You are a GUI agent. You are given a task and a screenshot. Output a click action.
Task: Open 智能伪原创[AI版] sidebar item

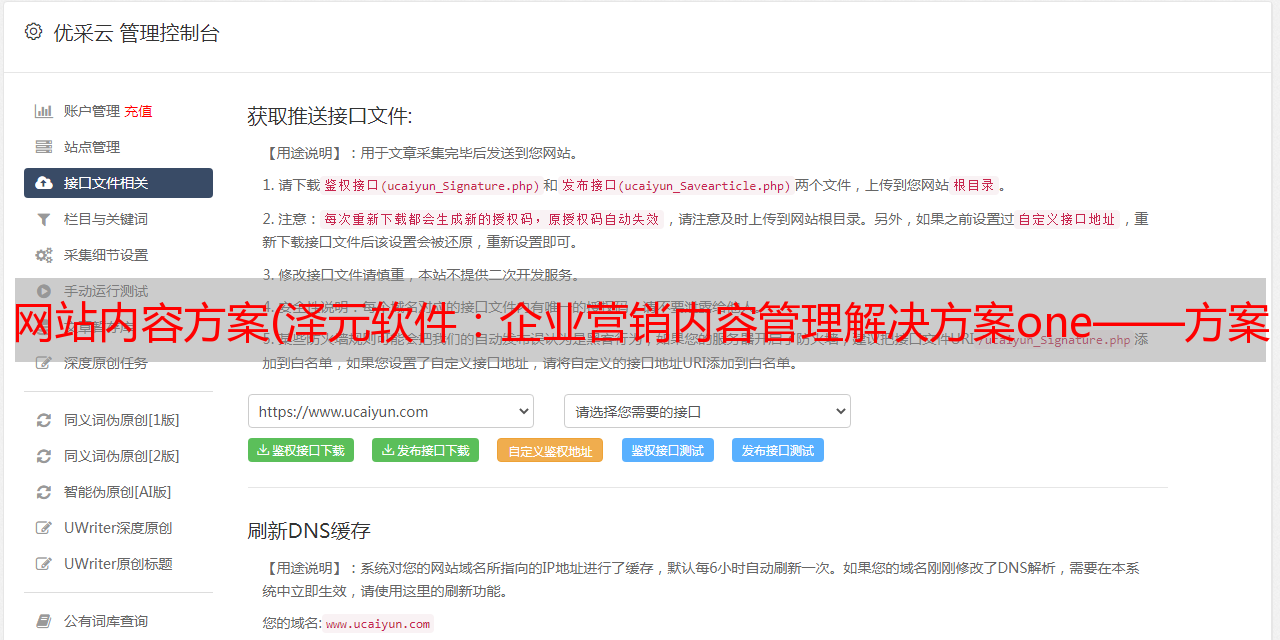coord(118,492)
